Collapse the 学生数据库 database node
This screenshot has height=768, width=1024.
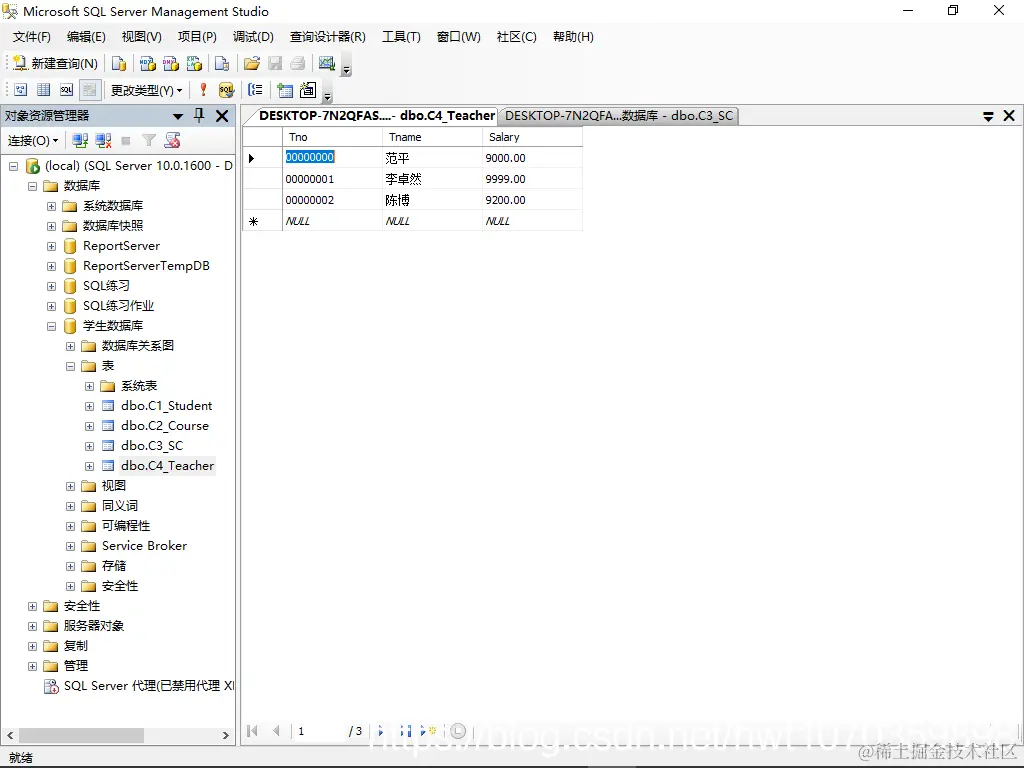click(51, 326)
